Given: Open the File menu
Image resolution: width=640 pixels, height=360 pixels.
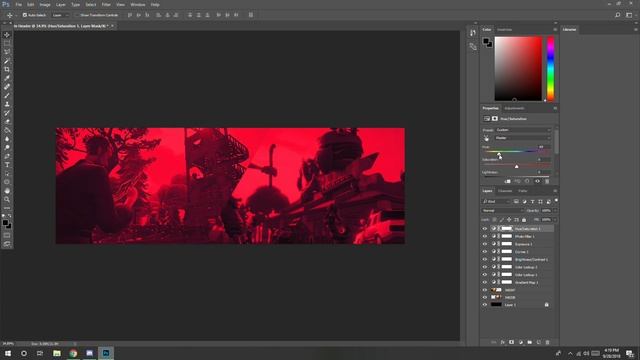Looking at the screenshot, I should point(18,4).
